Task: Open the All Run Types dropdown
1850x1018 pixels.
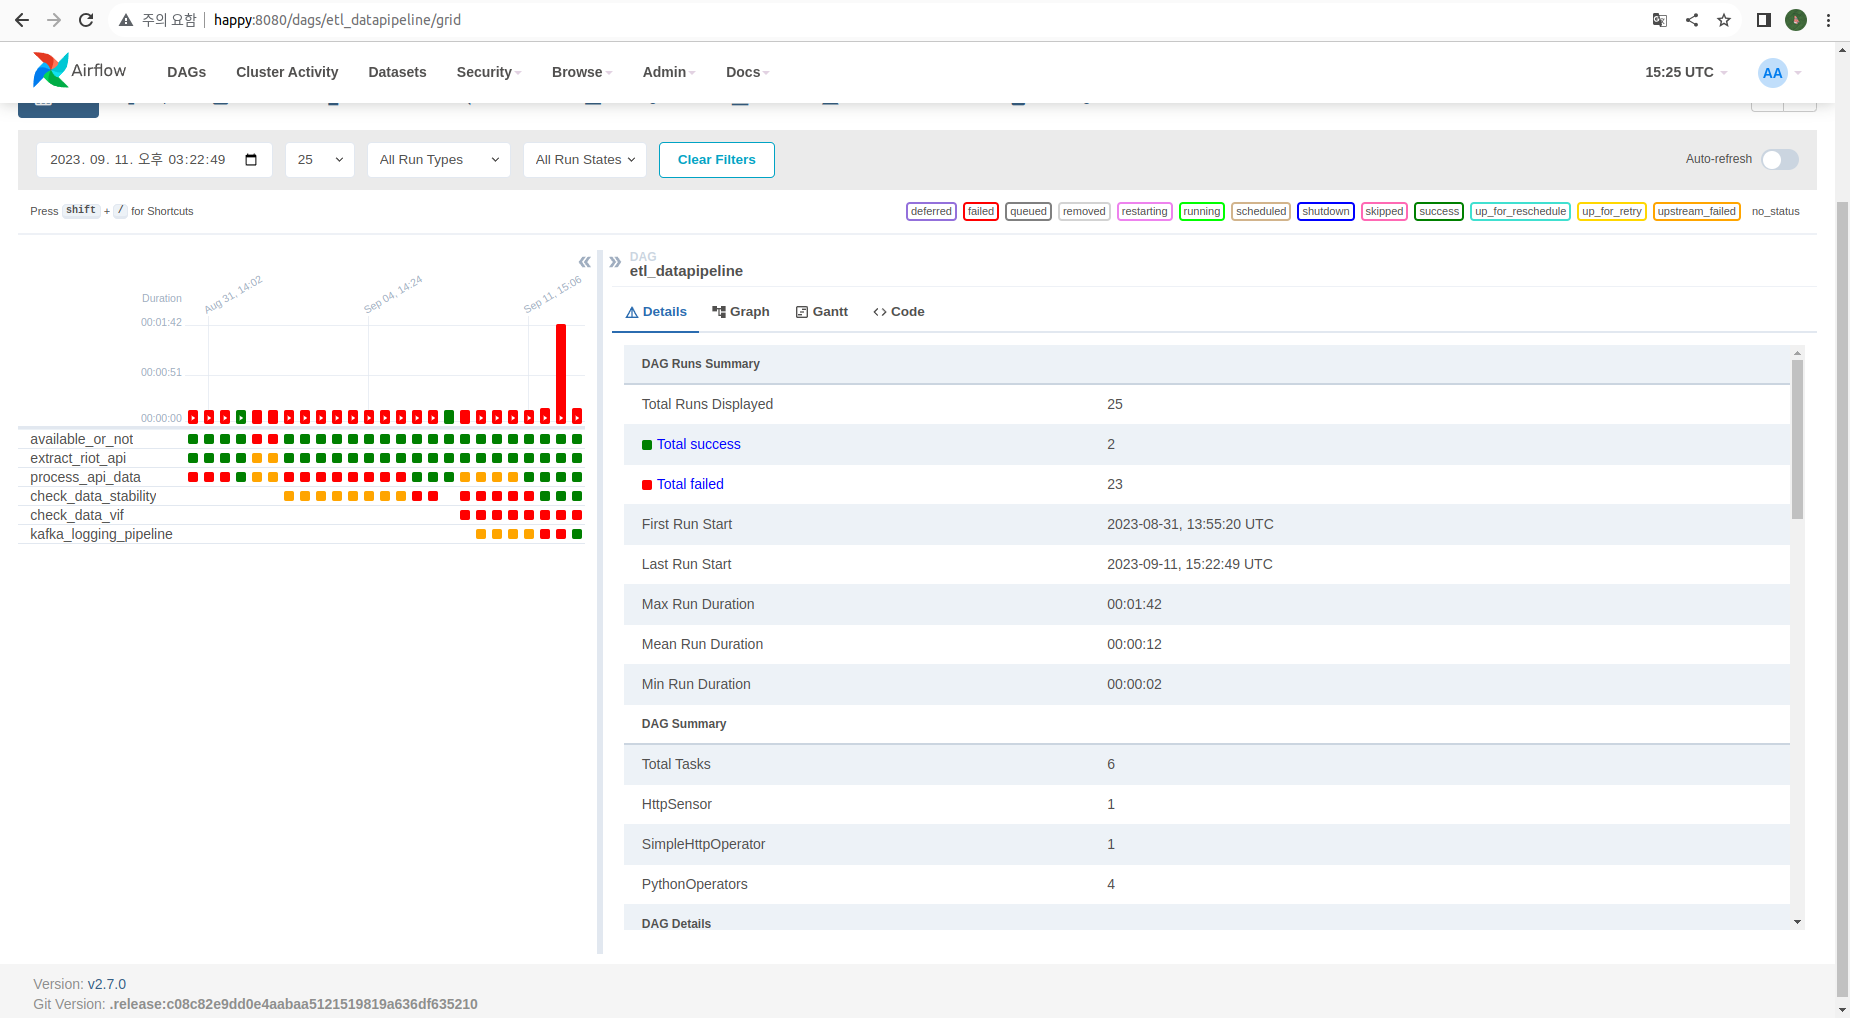Action: pyautogui.click(x=438, y=159)
